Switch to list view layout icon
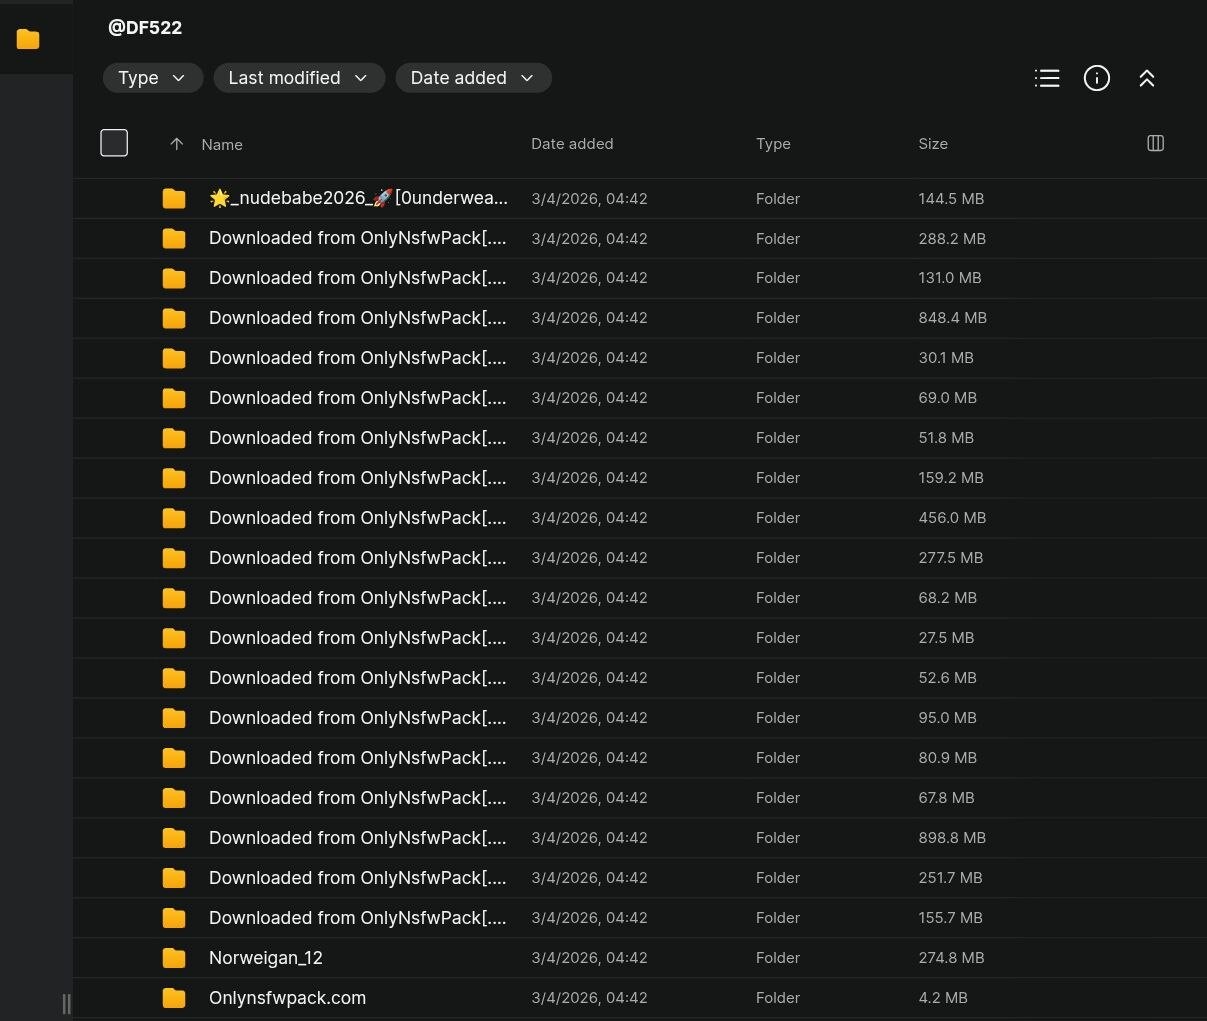The image size is (1207, 1021). [x=1047, y=78]
